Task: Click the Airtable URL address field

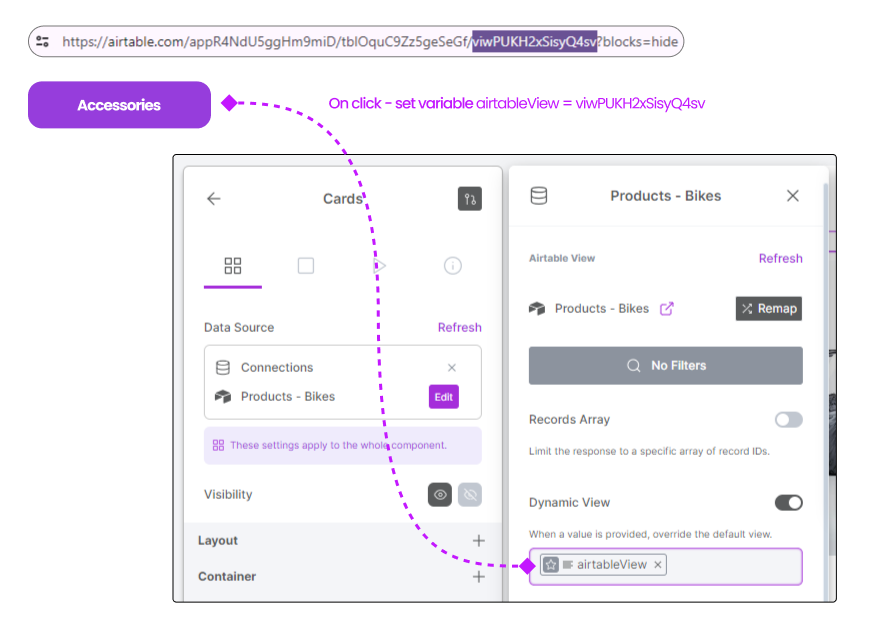Action: pos(356,41)
